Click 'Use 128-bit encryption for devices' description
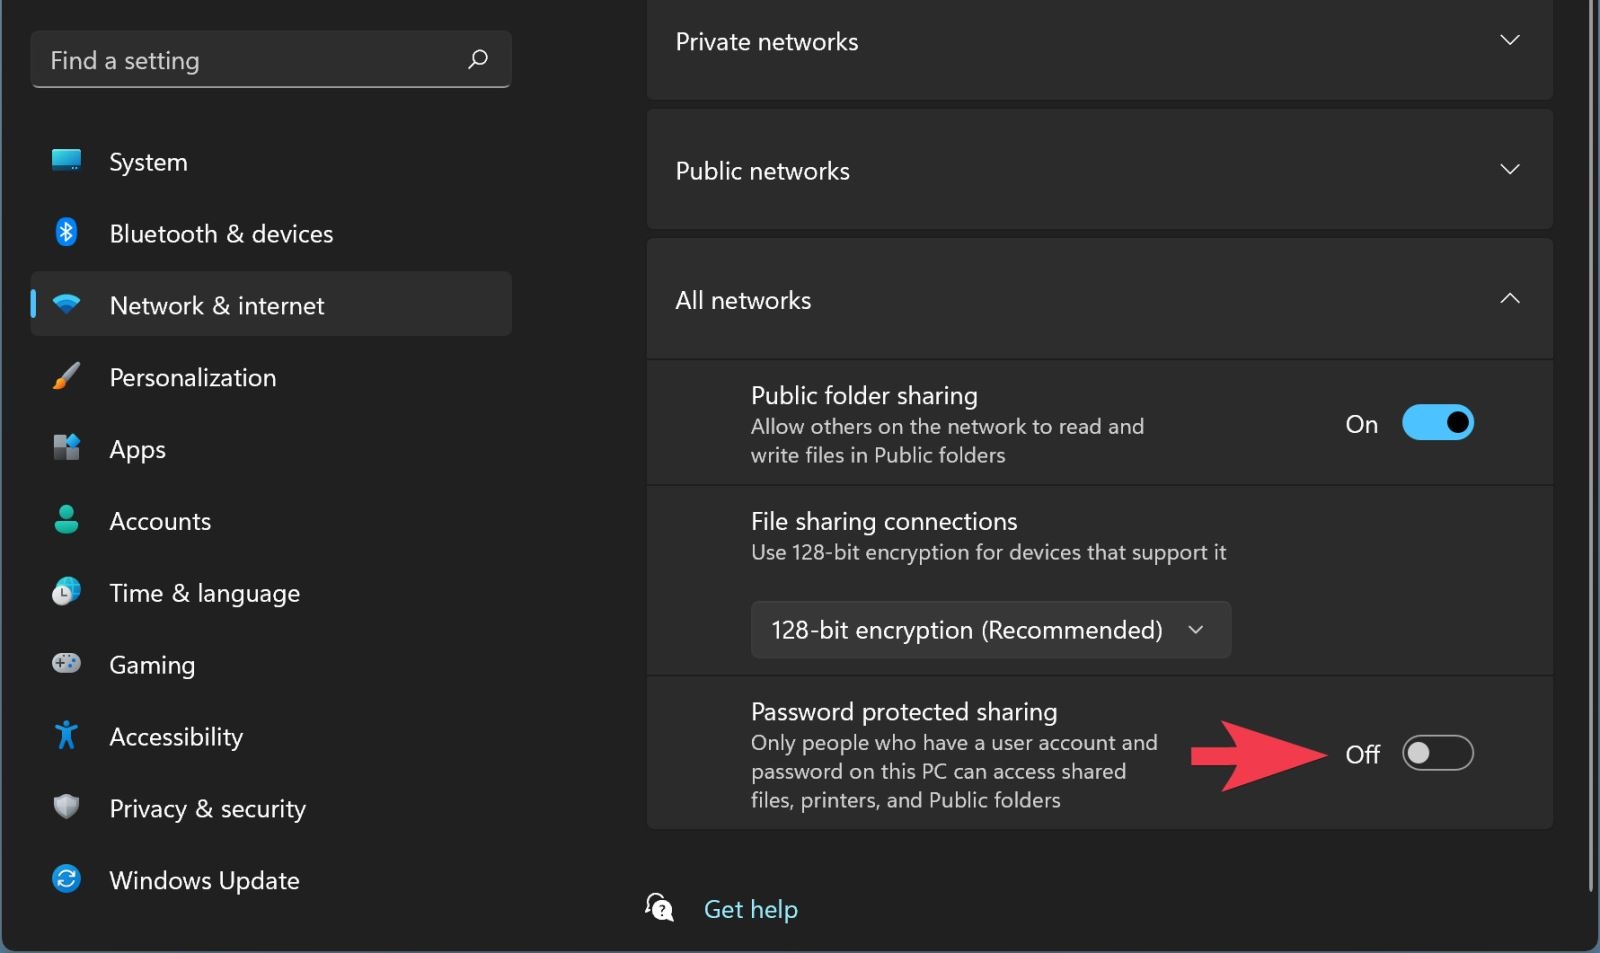Image resolution: width=1600 pixels, height=953 pixels. 988,552
